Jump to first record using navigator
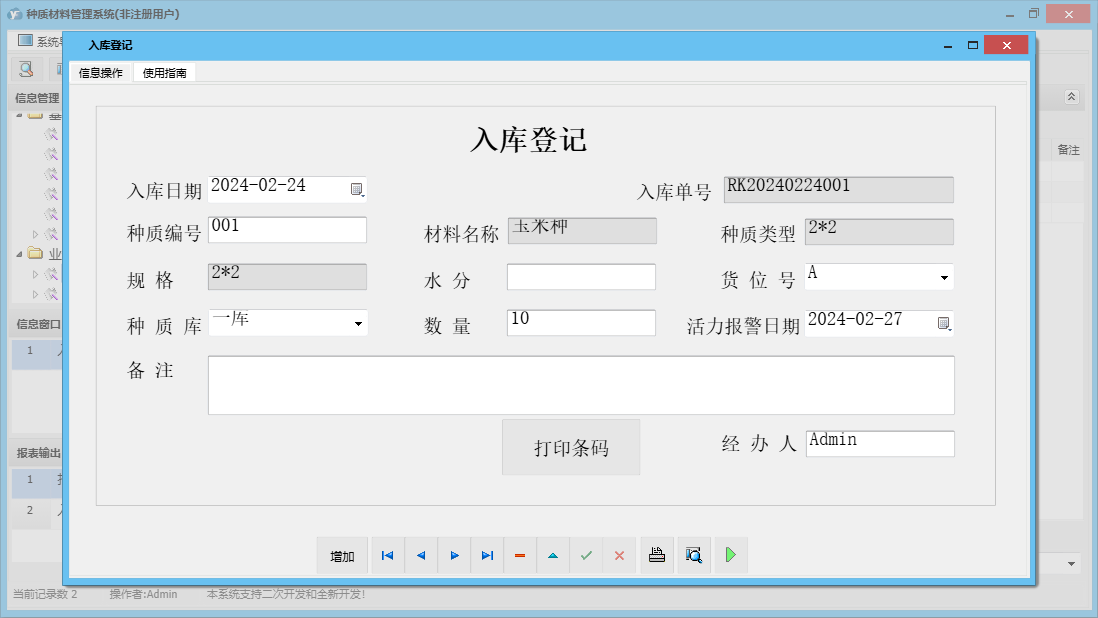Image resolution: width=1098 pixels, height=618 pixels. pos(387,555)
